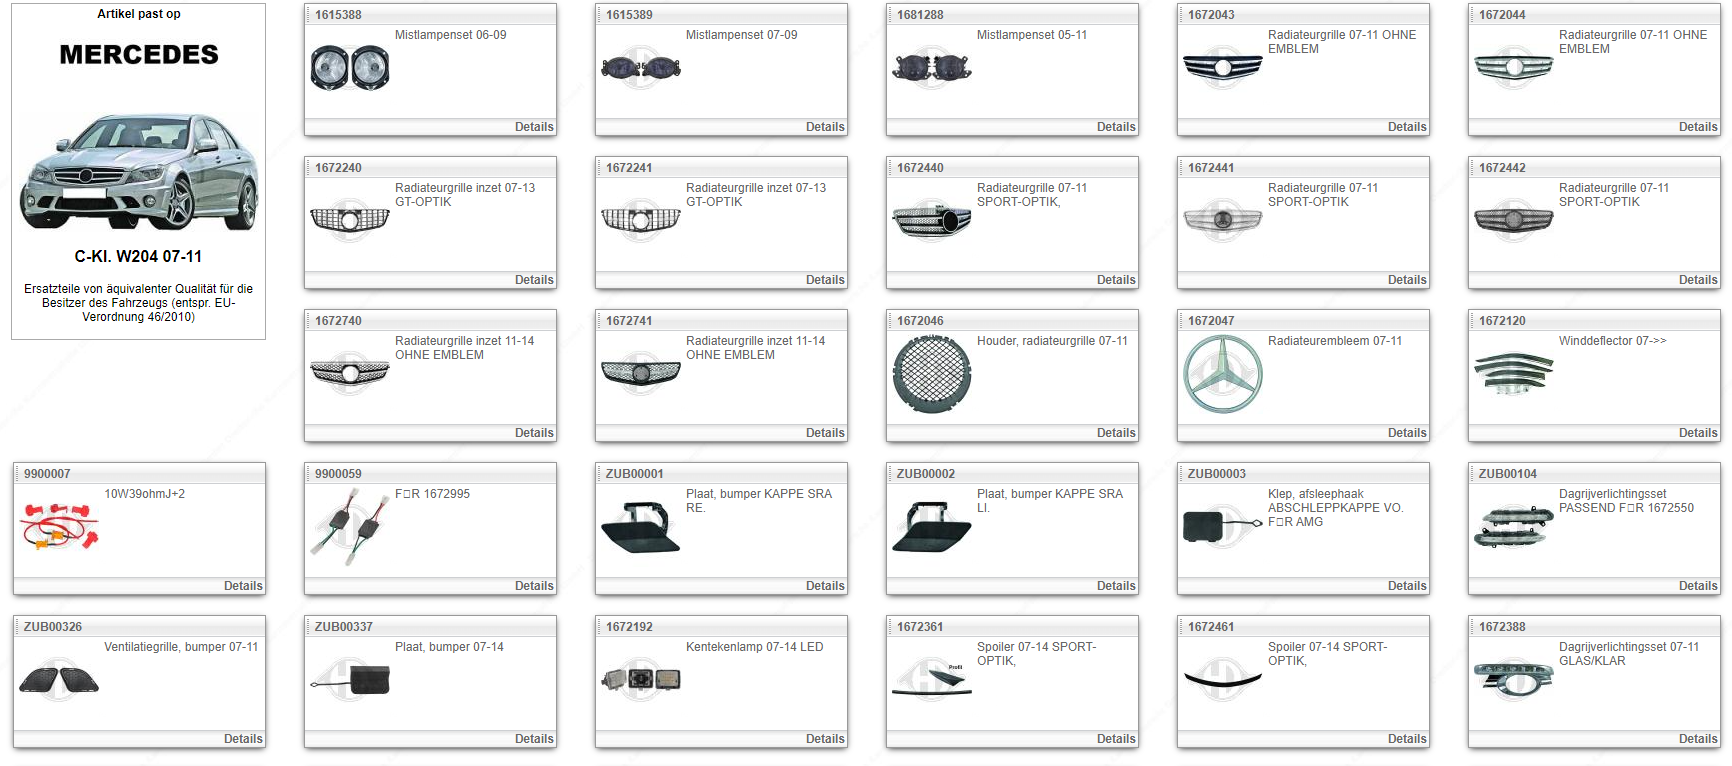The image size is (1732, 766).
Task: Open Details for GT-OPTIK grille 1672240
Action: [x=534, y=280]
